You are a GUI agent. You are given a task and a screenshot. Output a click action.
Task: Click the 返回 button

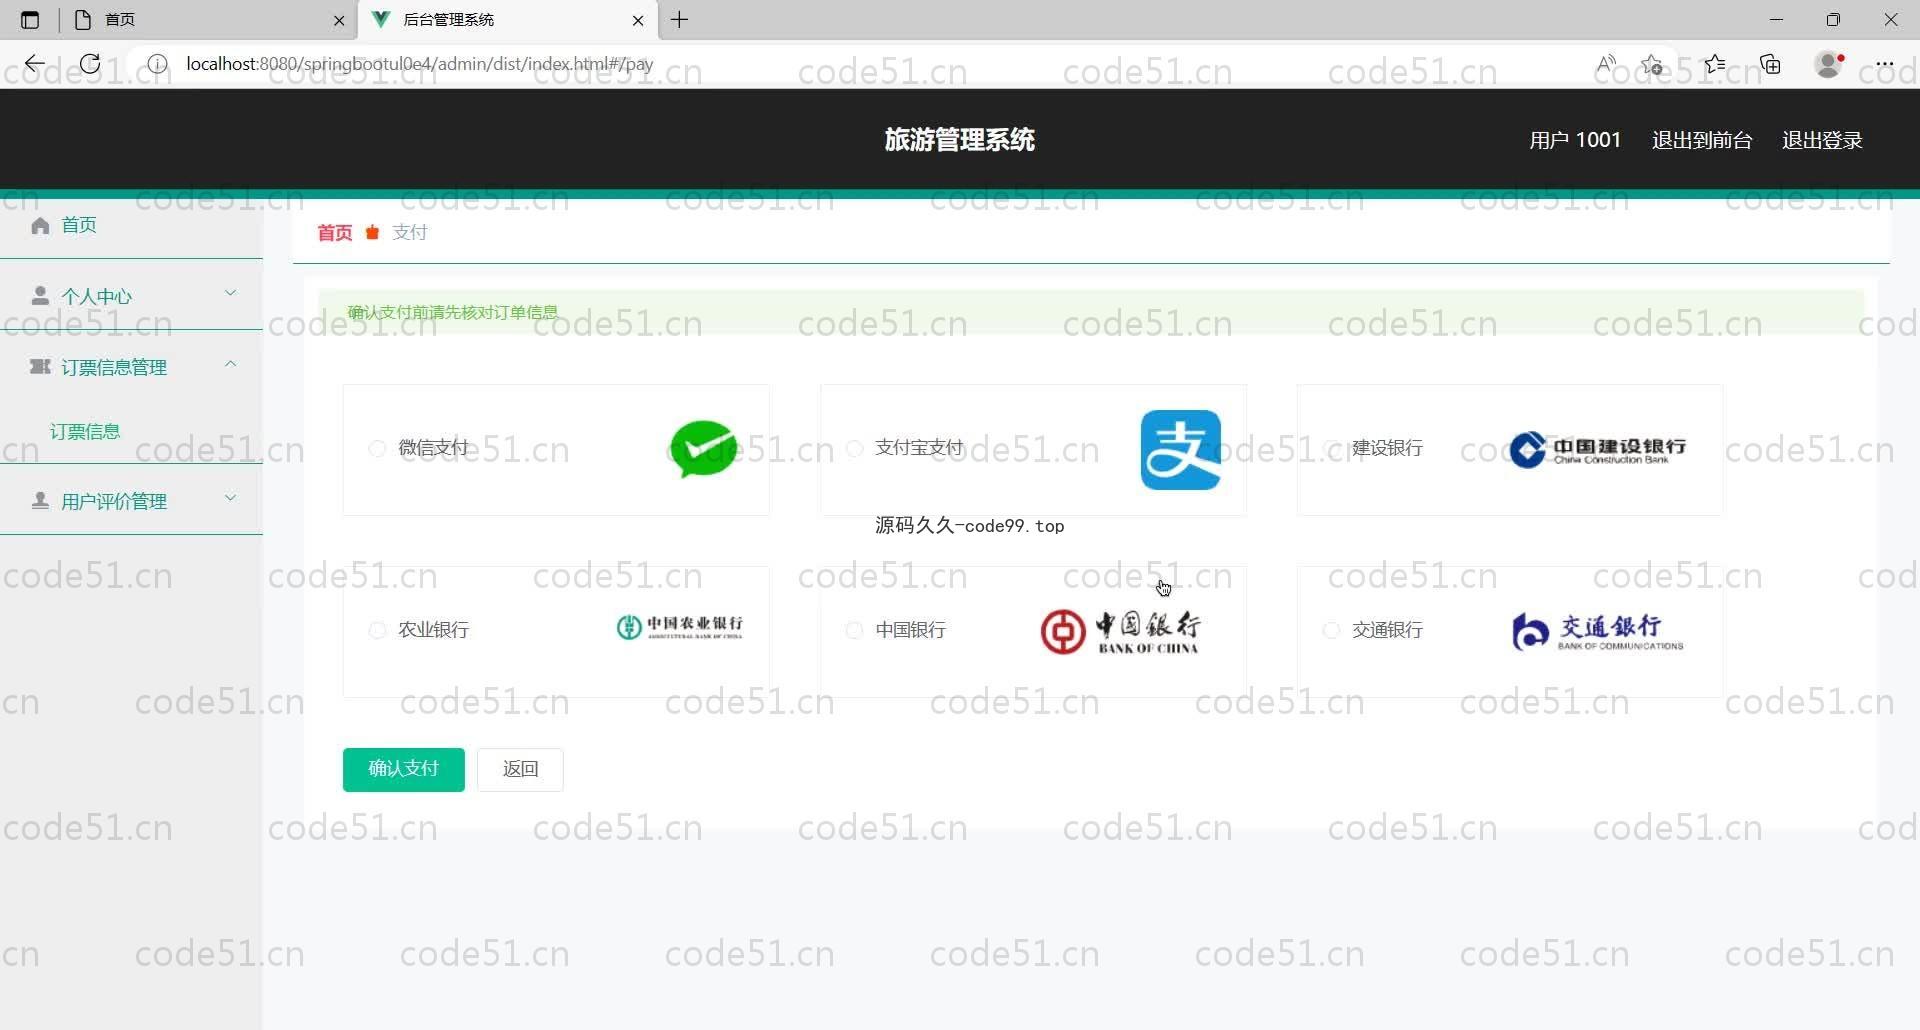point(520,769)
